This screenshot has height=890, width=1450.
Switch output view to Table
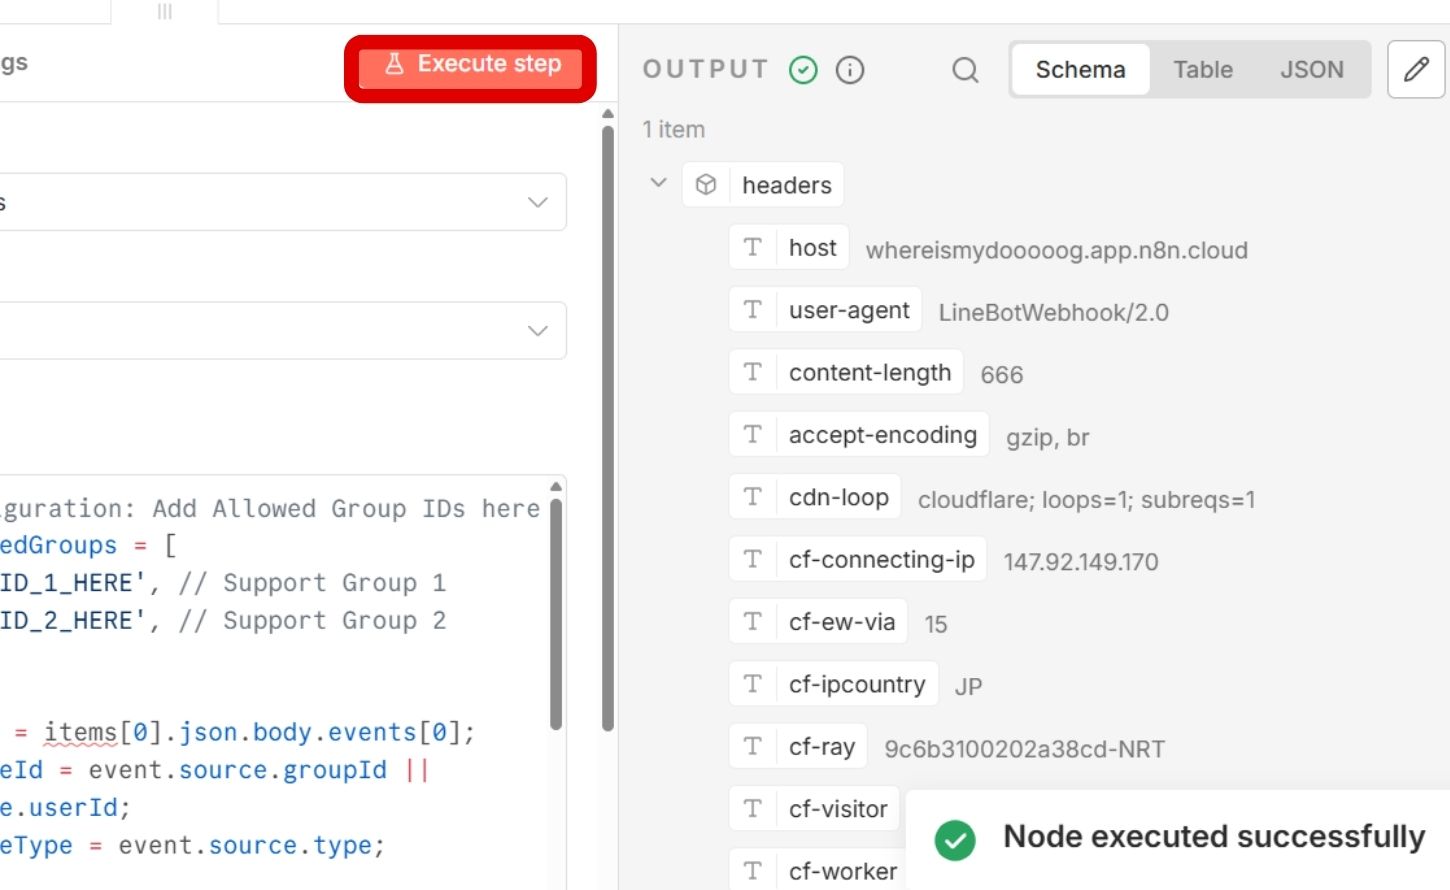click(1202, 70)
